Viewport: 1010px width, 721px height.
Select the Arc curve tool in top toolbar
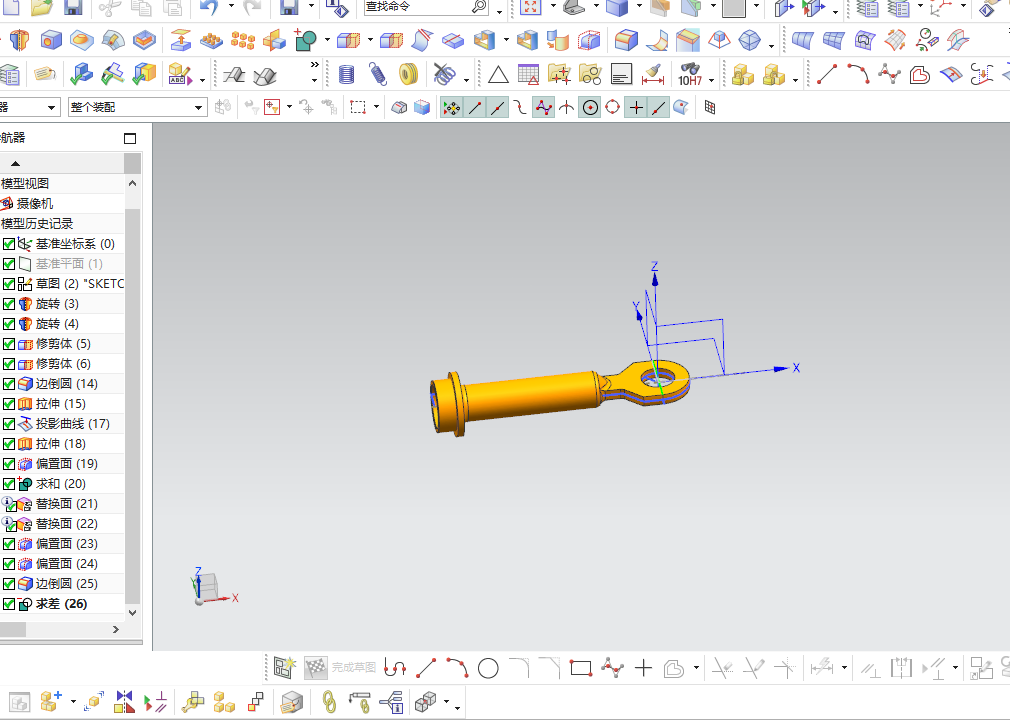[x=858, y=75]
